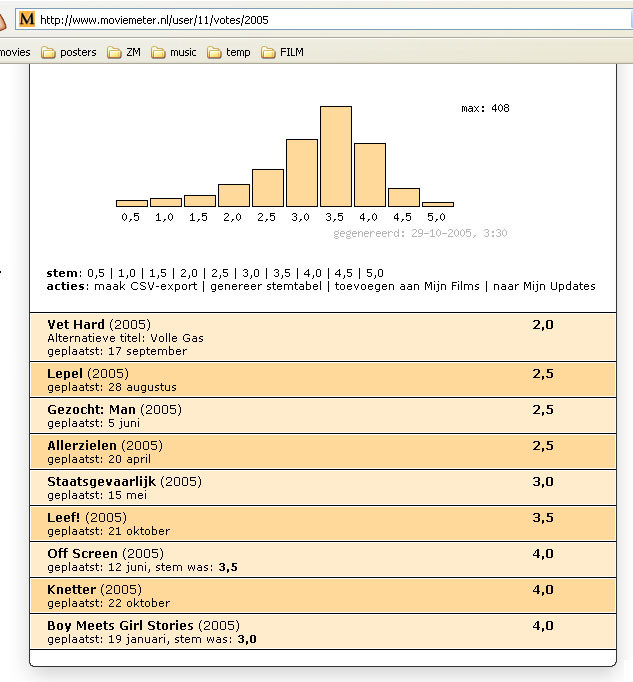This screenshot has height=682, width=633.
Task: Open the Staatsgevaarlijk movie entry
Action: coord(102,482)
